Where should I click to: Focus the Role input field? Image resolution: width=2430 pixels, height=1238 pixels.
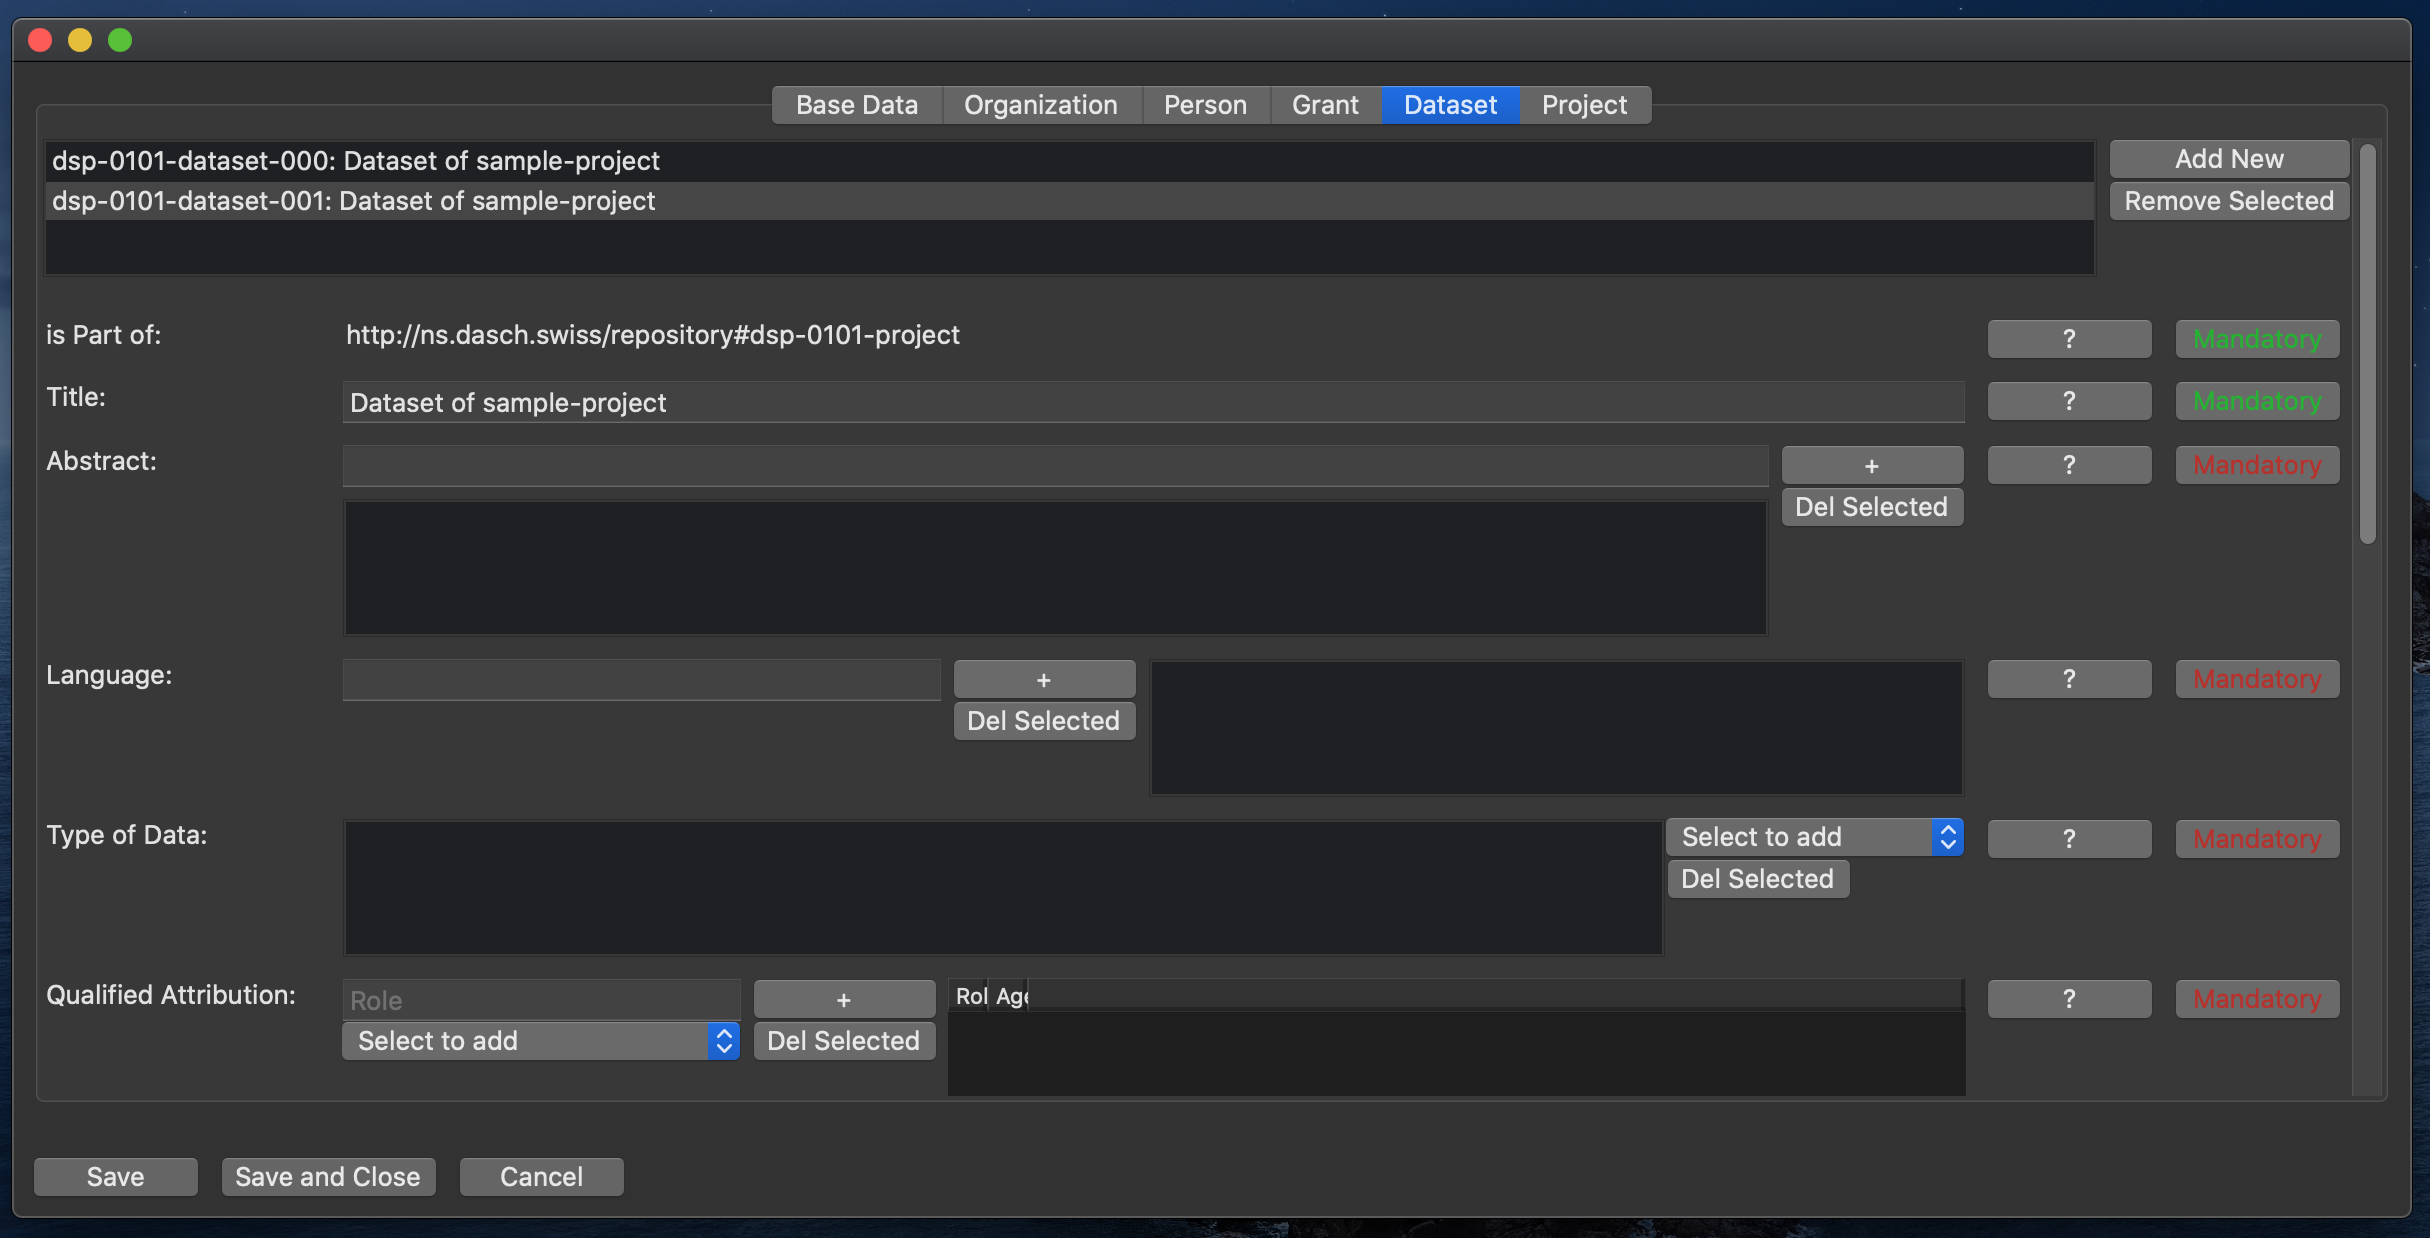541,1000
